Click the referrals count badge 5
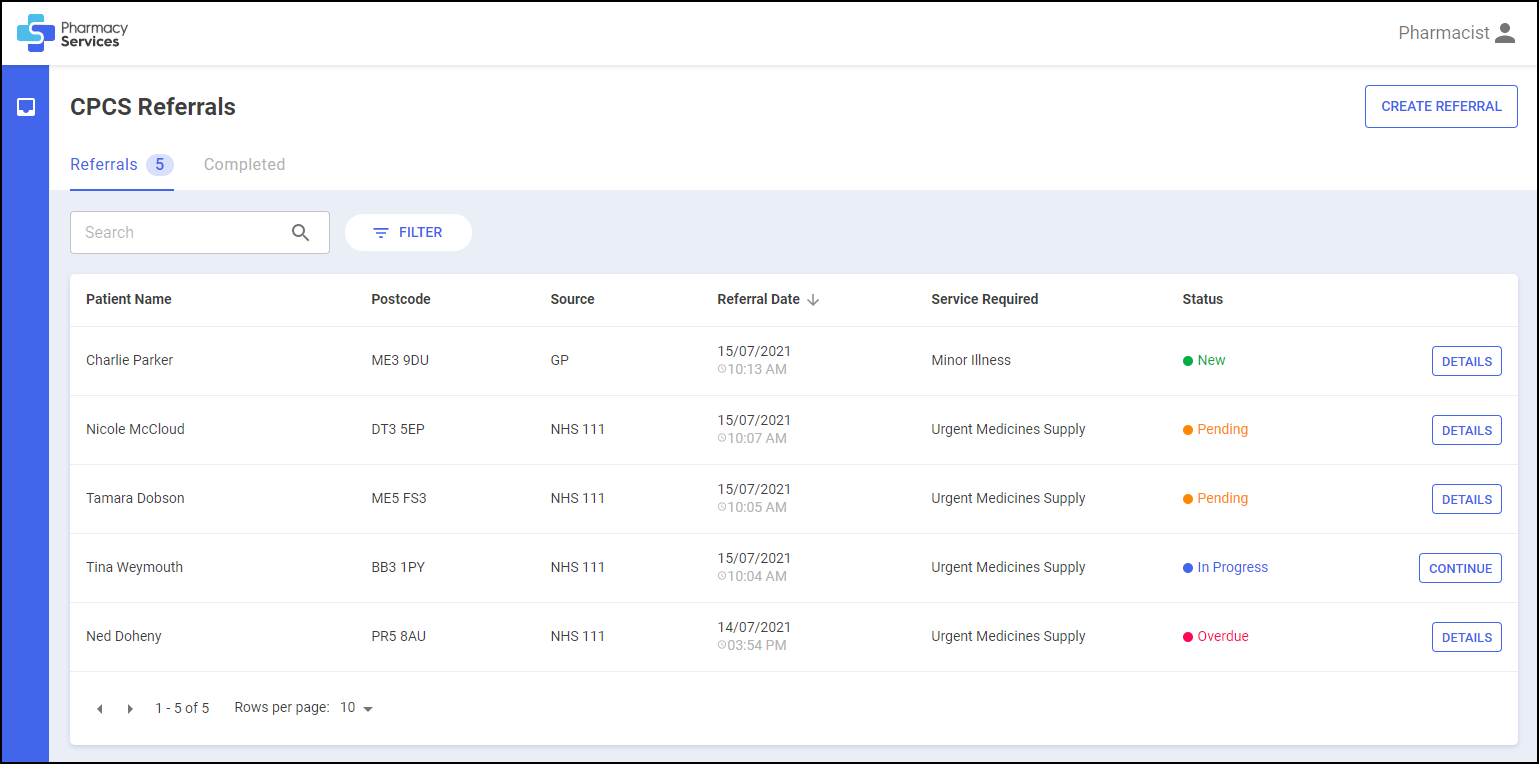 159,165
